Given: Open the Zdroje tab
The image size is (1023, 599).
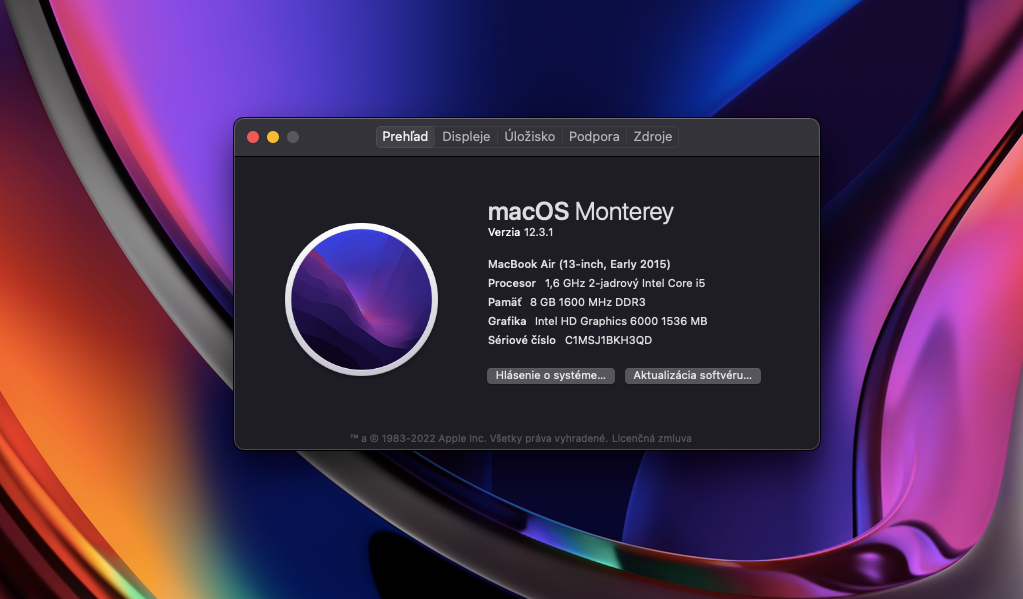Looking at the screenshot, I should (652, 136).
